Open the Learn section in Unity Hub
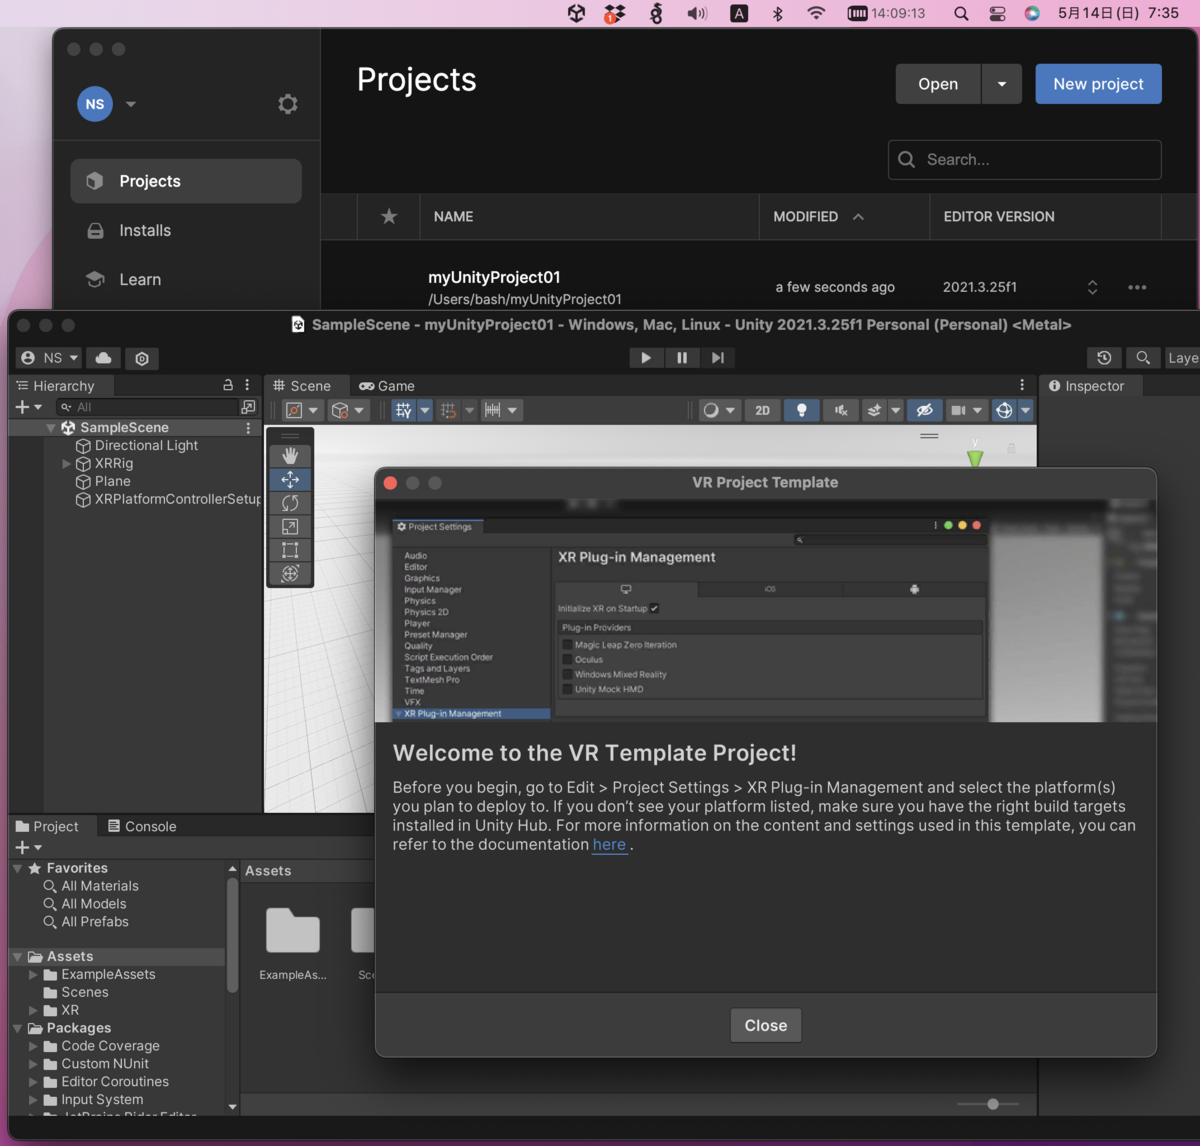Viewport: 1200px width, 1146px height. click(x=186, y=279)
